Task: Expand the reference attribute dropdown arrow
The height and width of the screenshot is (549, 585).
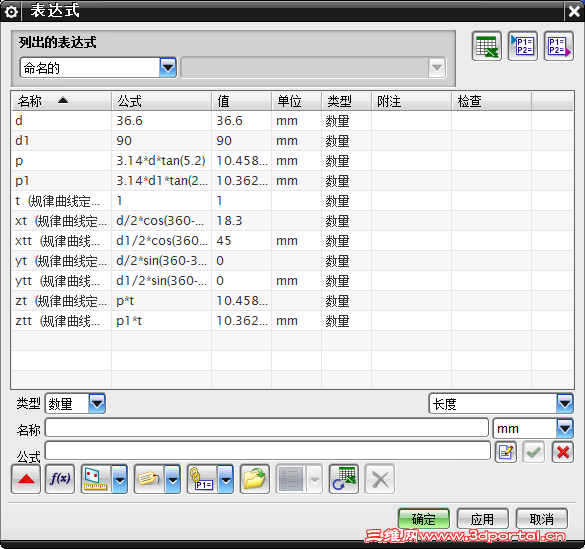Action: 172,479
